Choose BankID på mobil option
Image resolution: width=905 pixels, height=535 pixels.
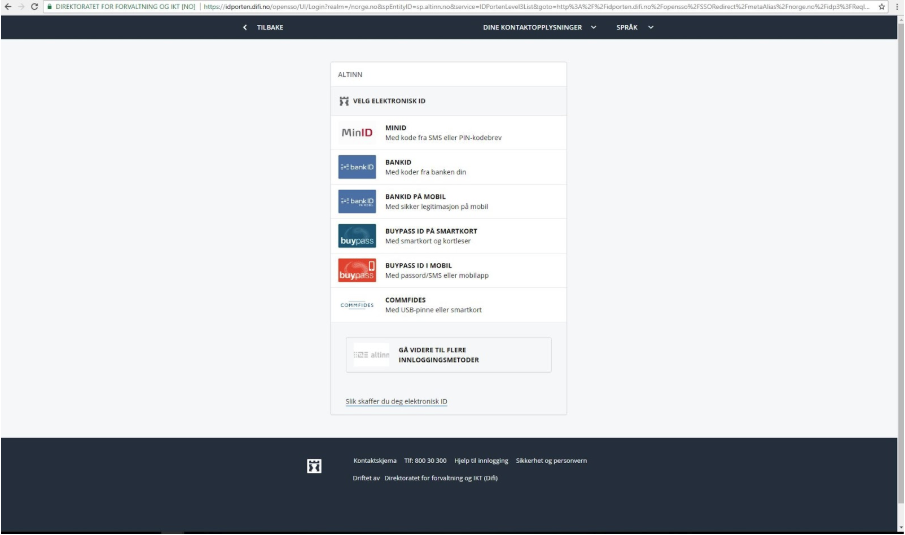click(448, 201)
